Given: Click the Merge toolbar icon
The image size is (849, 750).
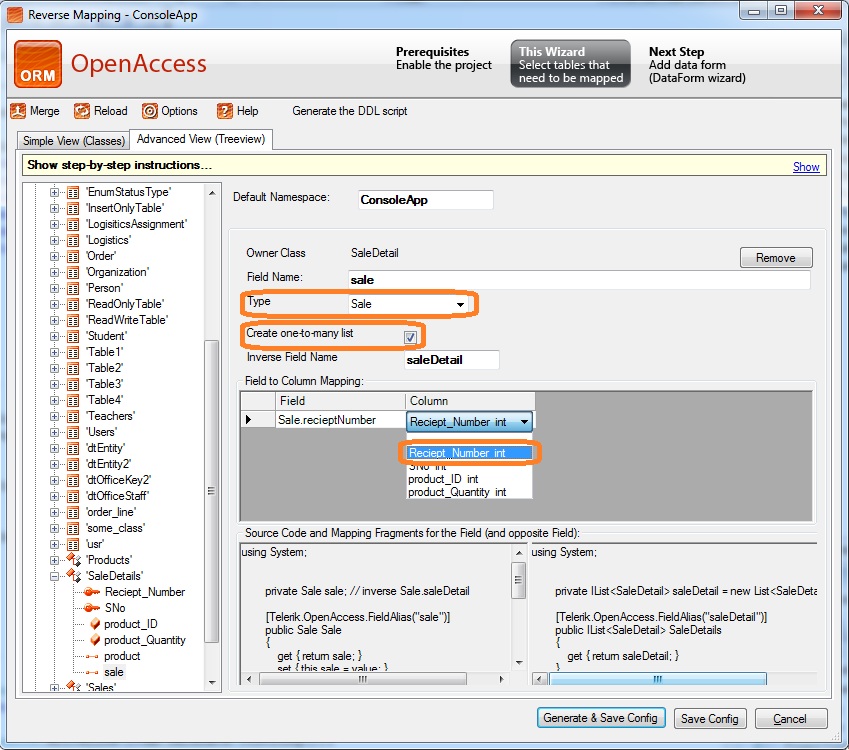Looking at the screenshot, I should click(18, 111).
